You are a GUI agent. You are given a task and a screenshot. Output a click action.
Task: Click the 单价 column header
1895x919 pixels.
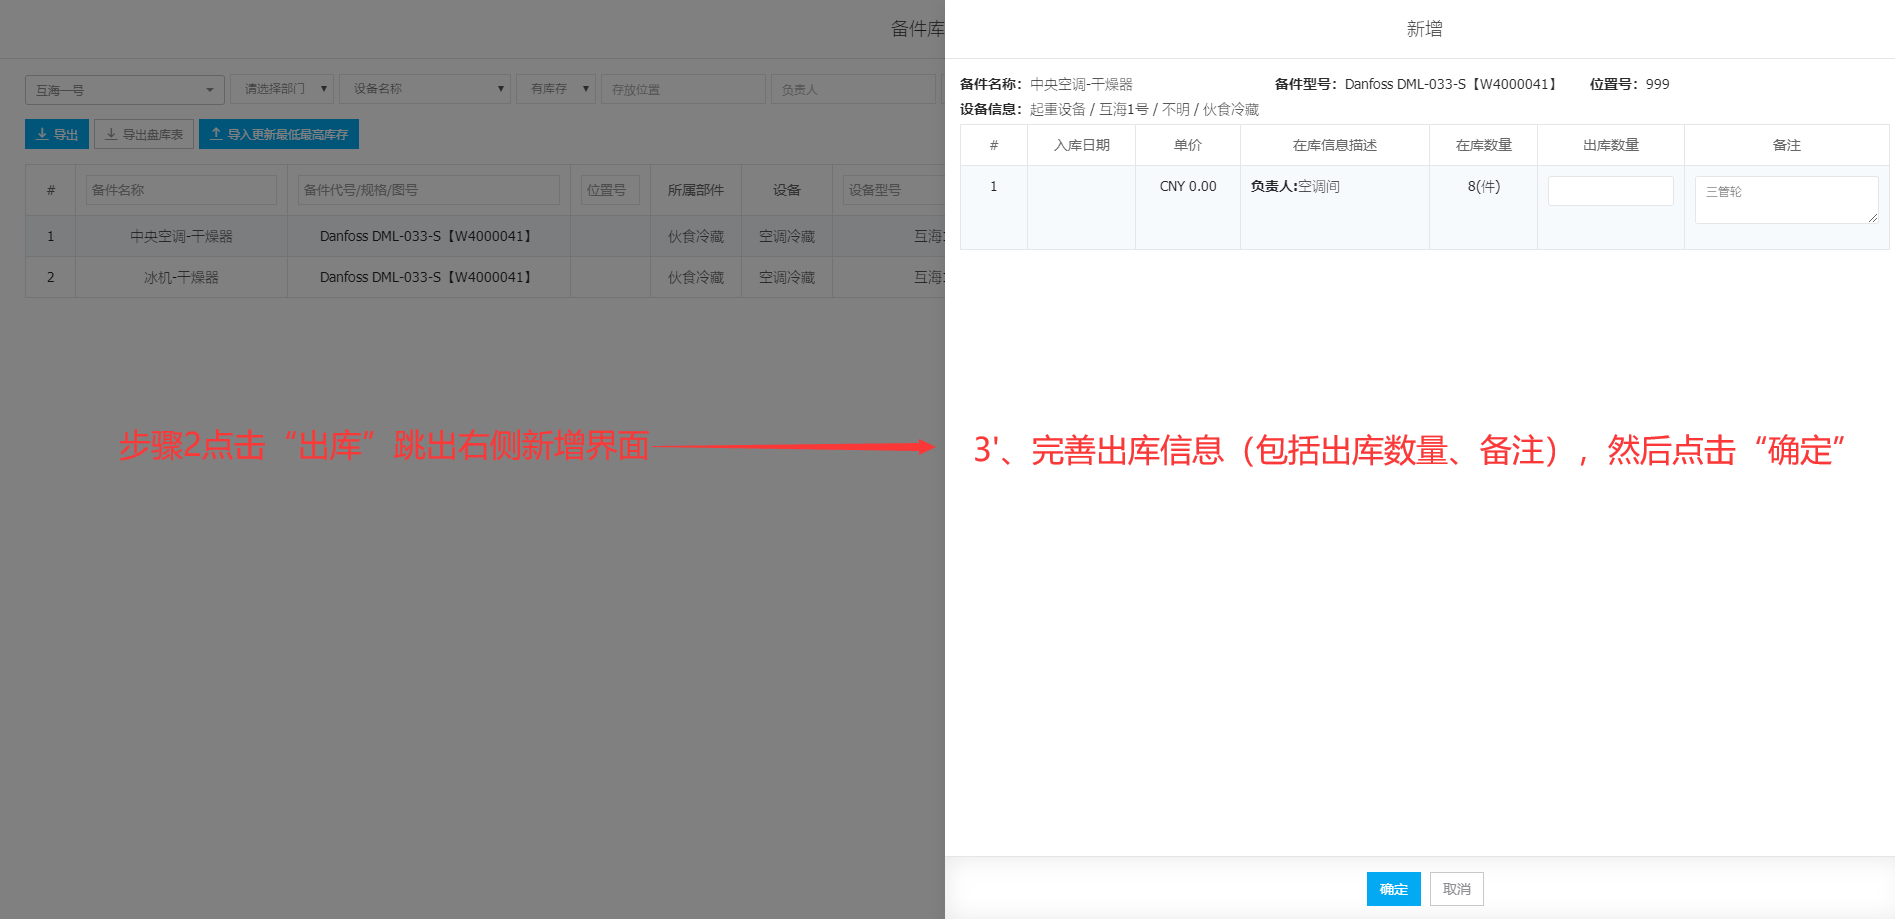click(x=1188, y=145)
